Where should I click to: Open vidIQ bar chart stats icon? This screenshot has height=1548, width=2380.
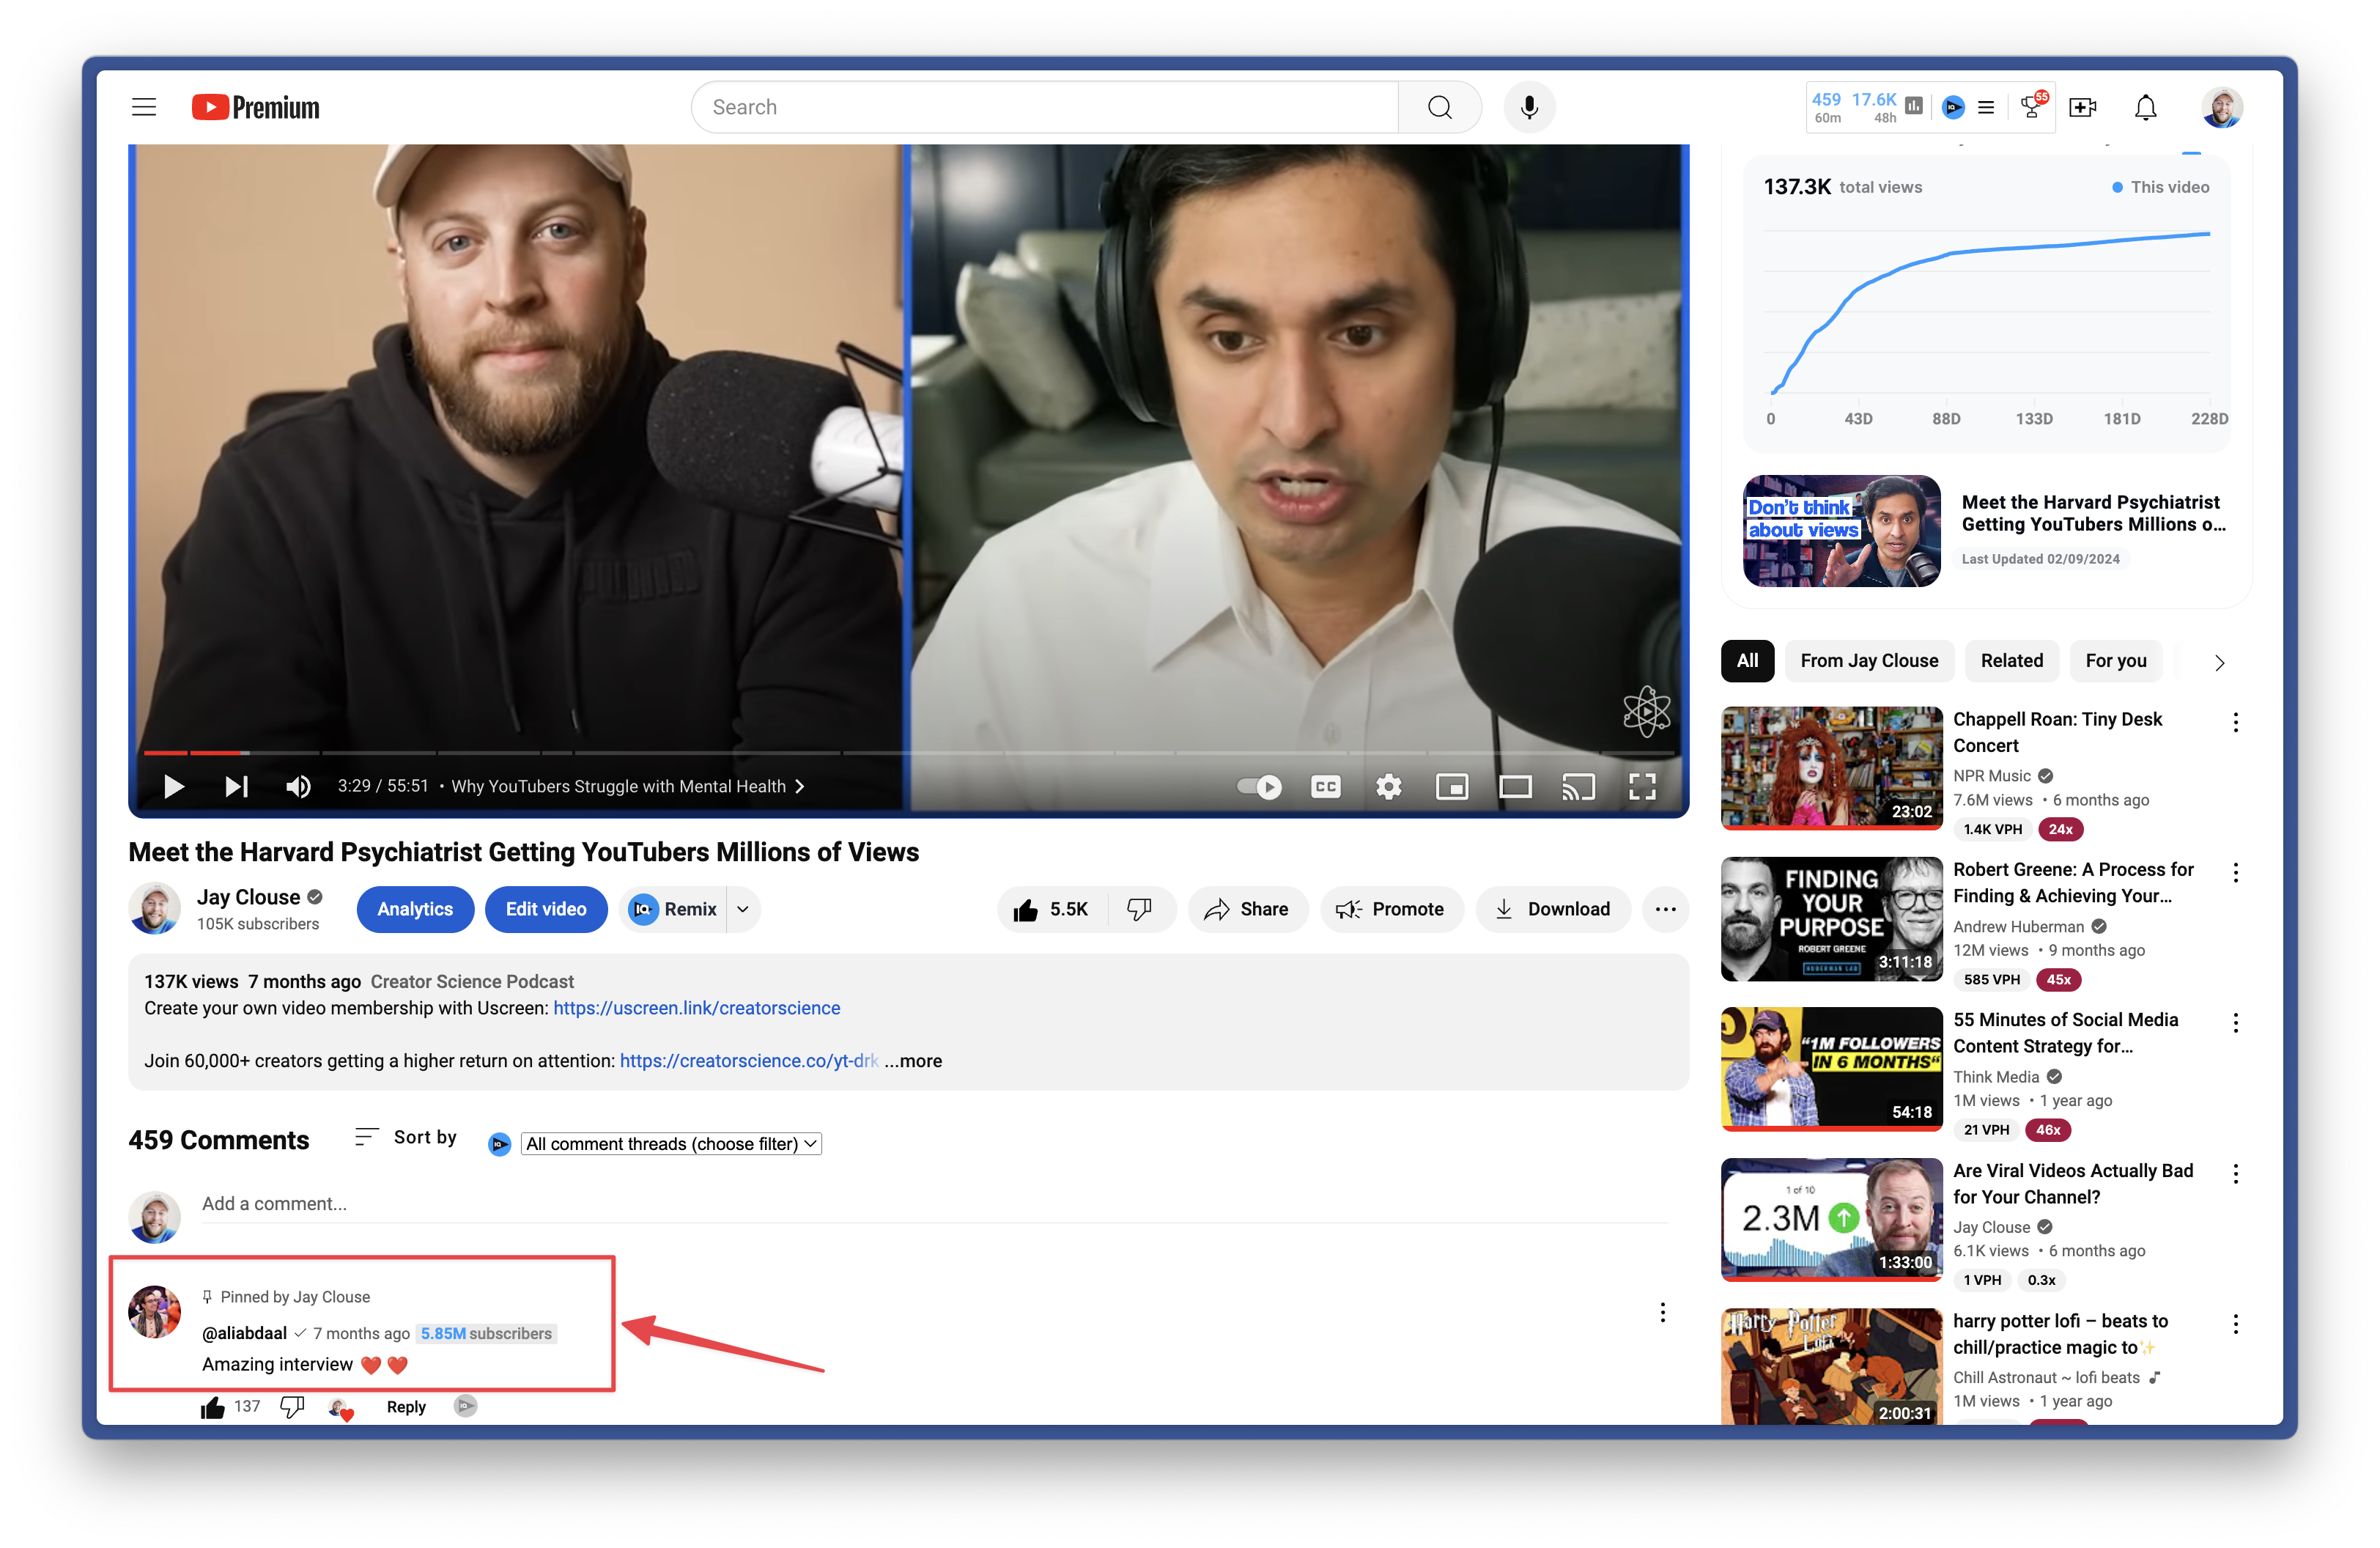1914,106
